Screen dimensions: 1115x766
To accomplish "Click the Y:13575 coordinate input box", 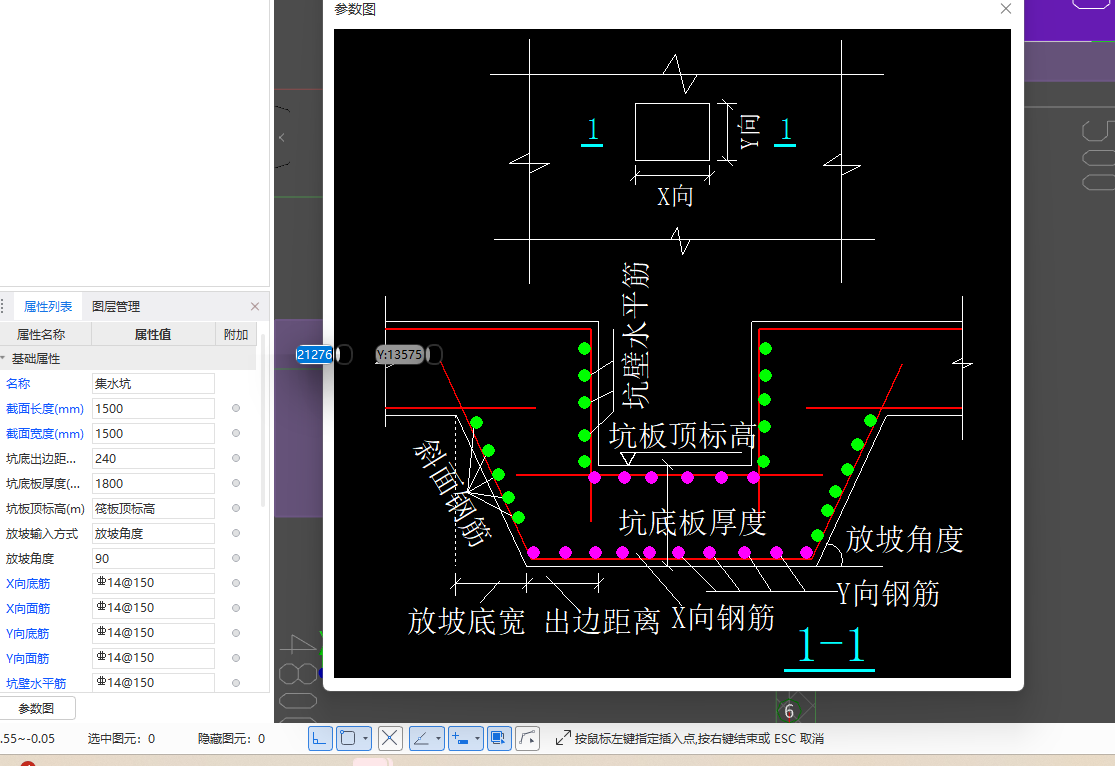I will [400, 354].
